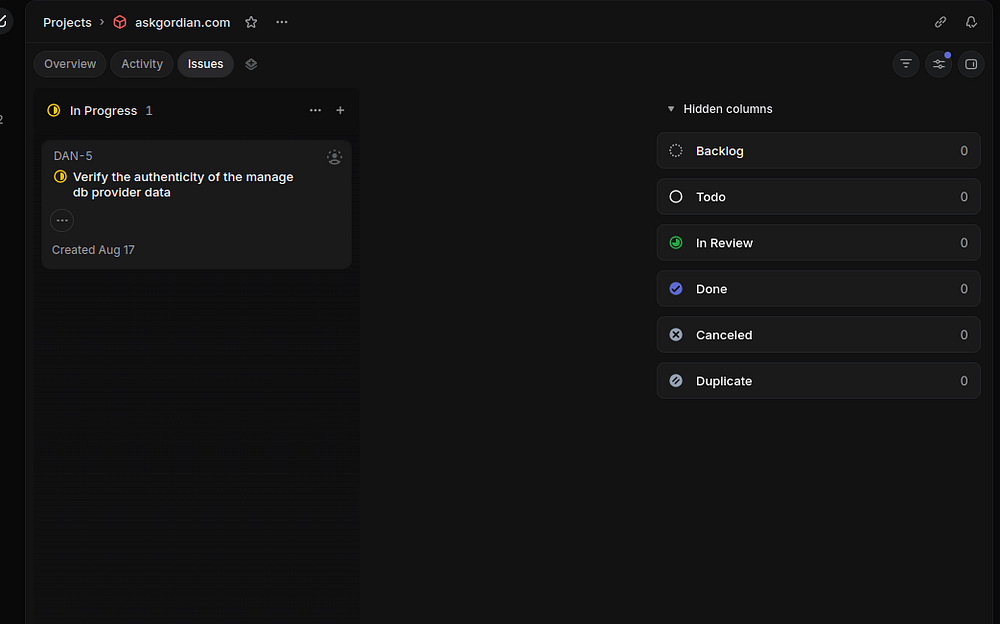Click the Duplicate slashed circle icon

[676, 380]
